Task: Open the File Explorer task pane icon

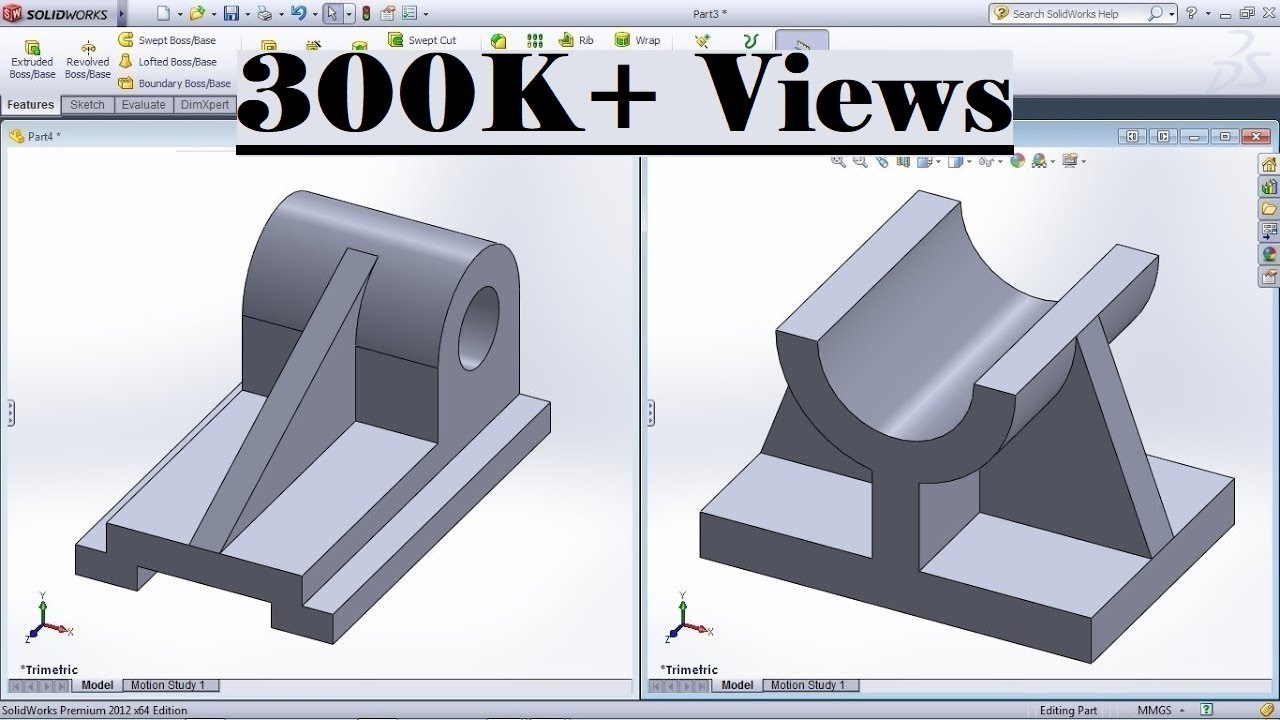Action: (x=1270, y=209)
